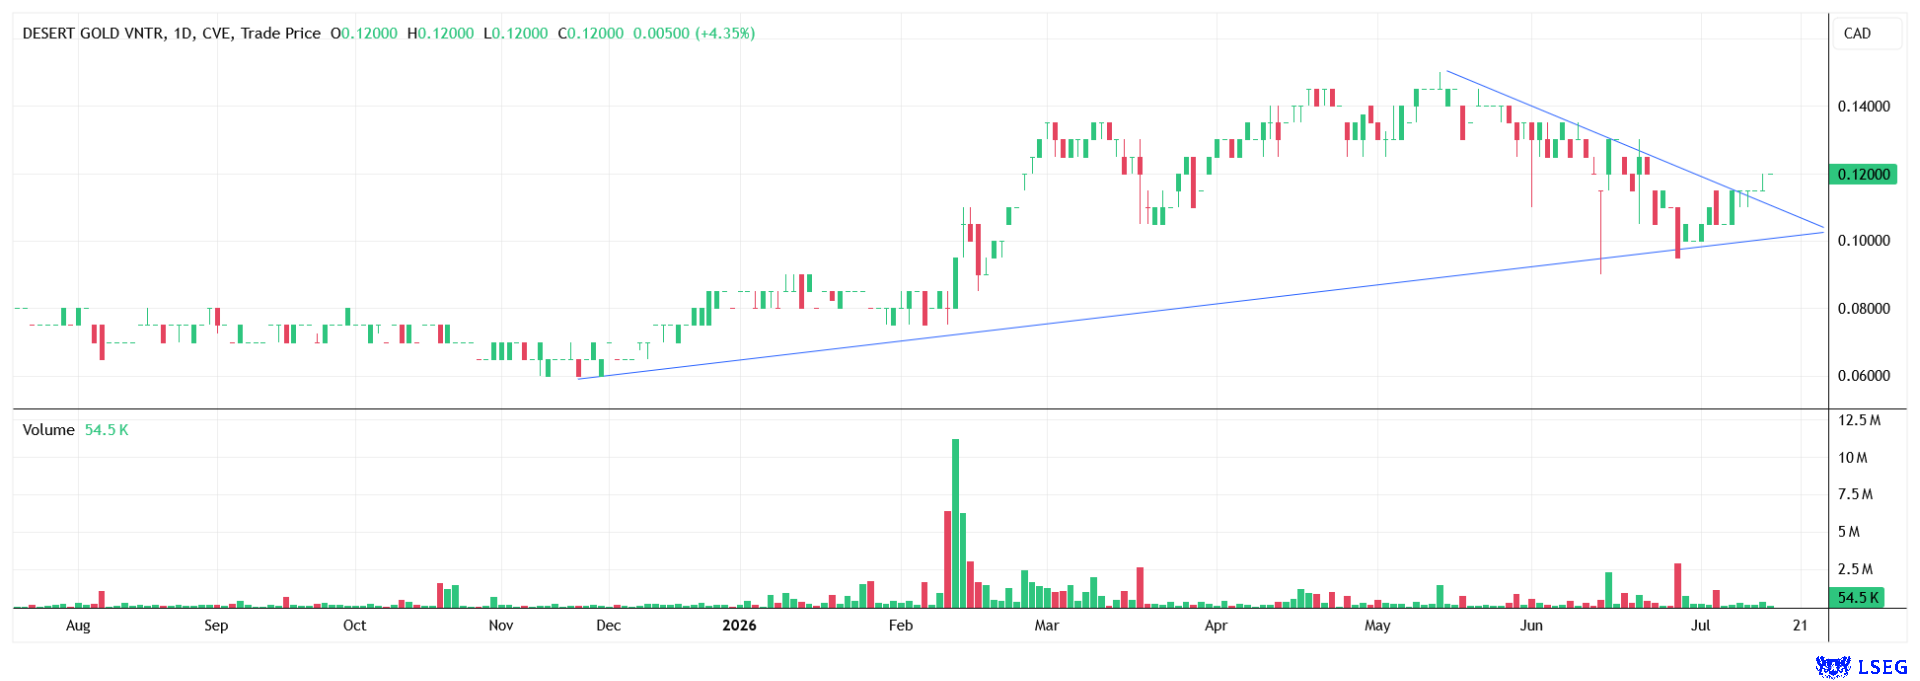
Task: Click the green 54.5 K volume value
Action: (x=106, y=429)
